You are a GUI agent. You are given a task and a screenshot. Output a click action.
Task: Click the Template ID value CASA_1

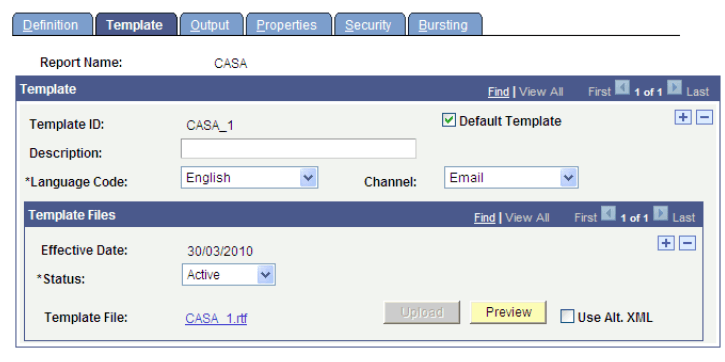(x=210, y=125)
